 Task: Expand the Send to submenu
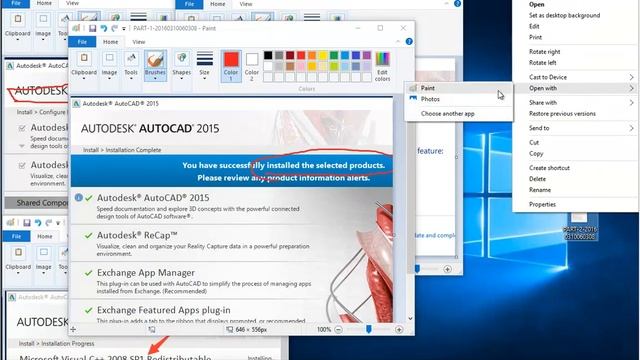[x=576, y=128]
